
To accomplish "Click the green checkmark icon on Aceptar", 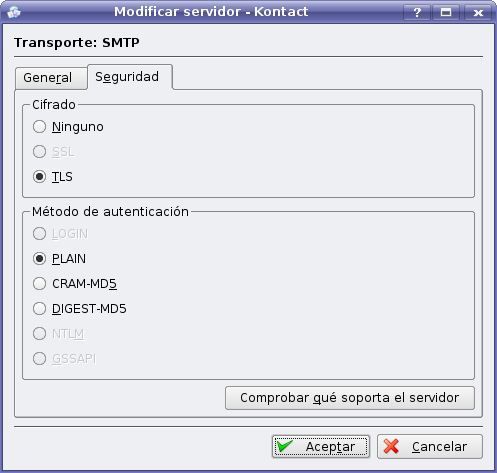I will coord(285,446).
